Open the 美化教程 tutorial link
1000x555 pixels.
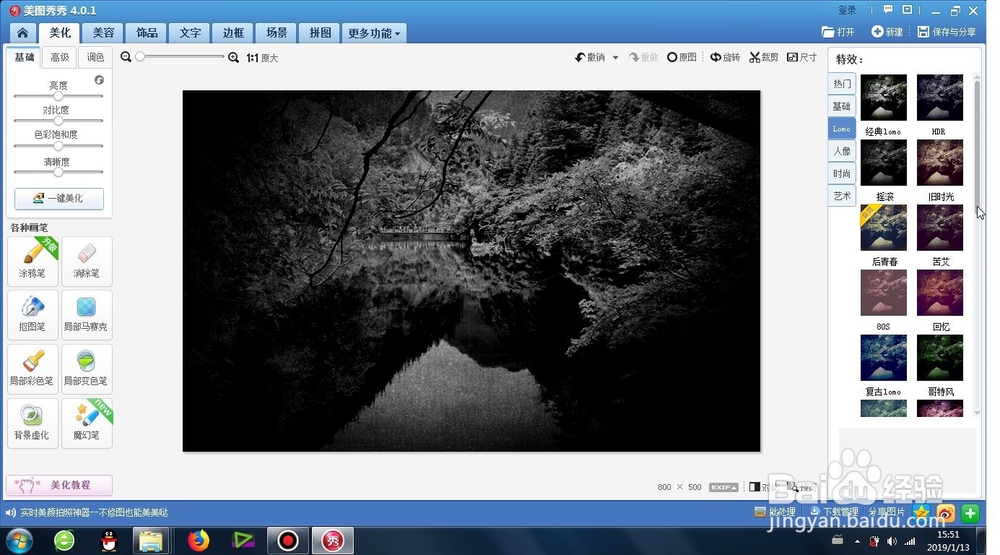pyautogui.click(x=59, y=485)
